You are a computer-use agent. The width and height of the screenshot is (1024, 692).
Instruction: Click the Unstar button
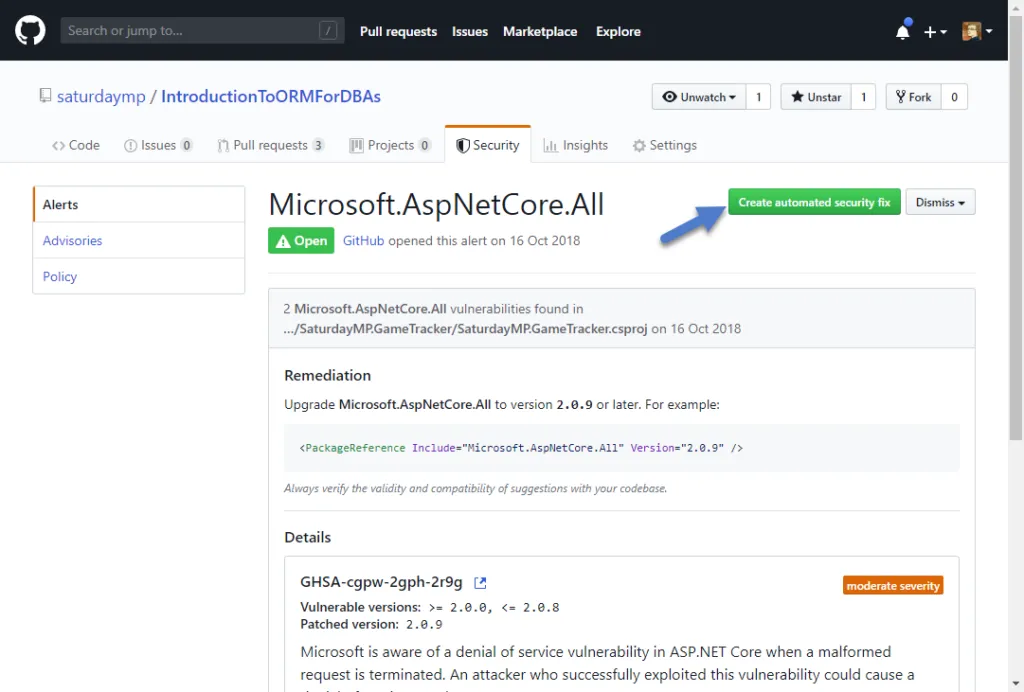(816, 97)
